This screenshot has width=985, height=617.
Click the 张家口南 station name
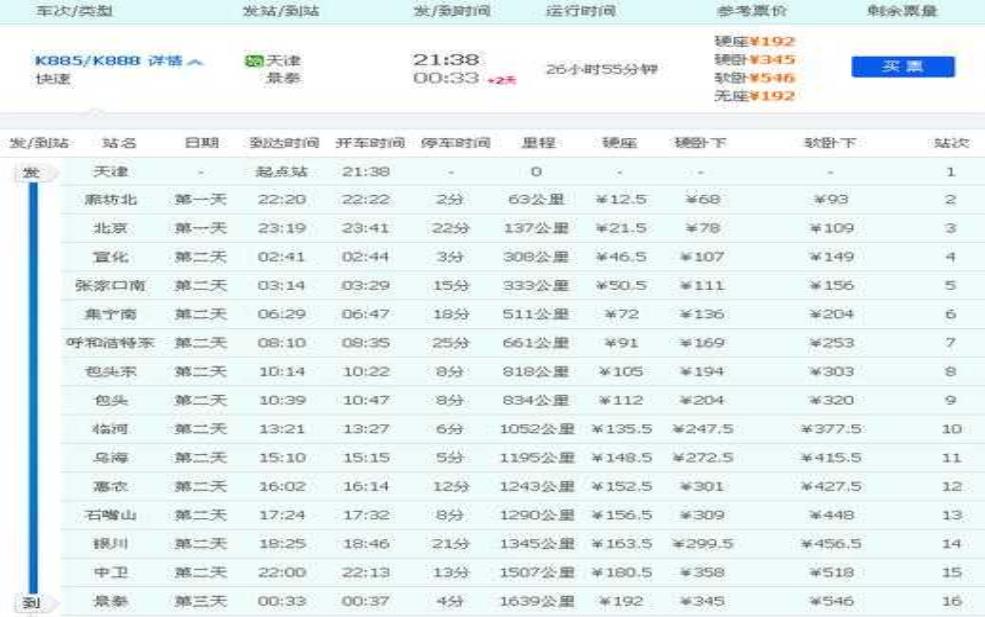point(112,286)
